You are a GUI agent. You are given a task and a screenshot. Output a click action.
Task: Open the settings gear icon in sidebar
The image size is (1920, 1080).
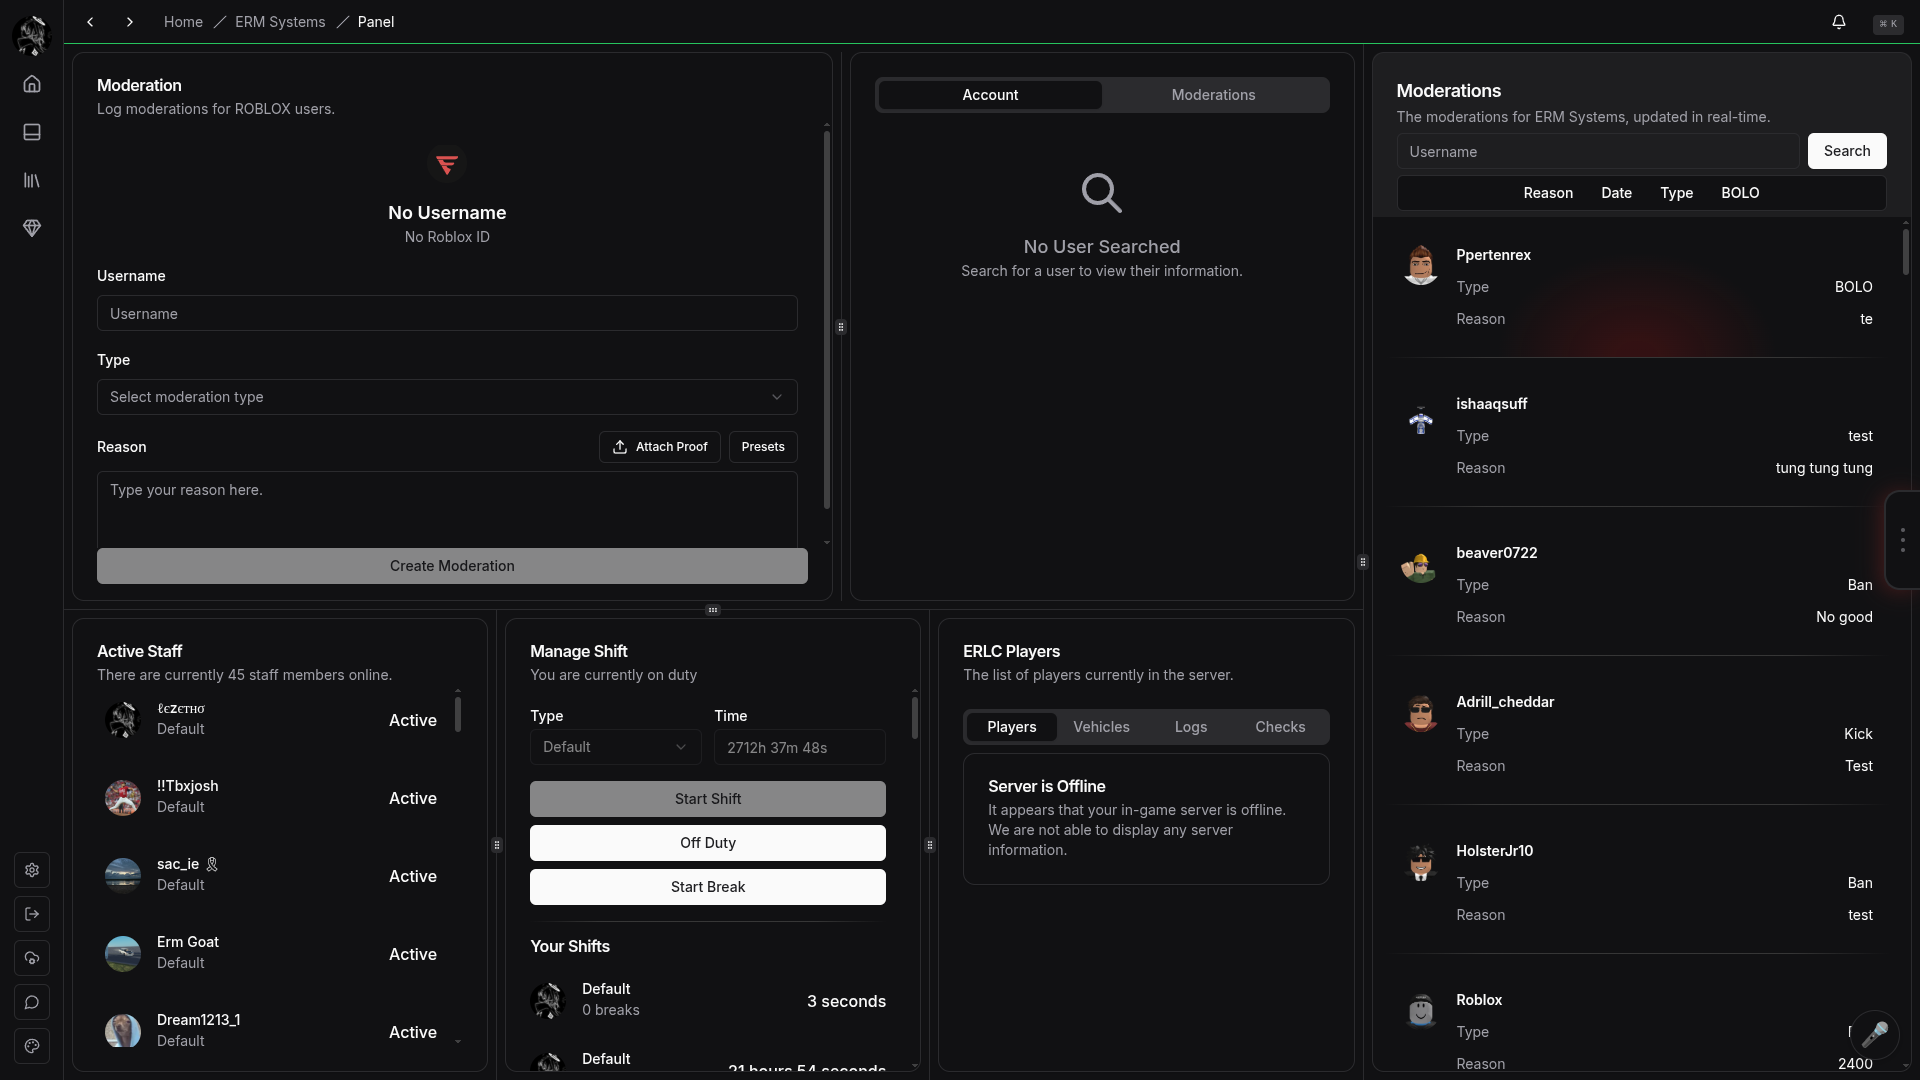point(32,870)
